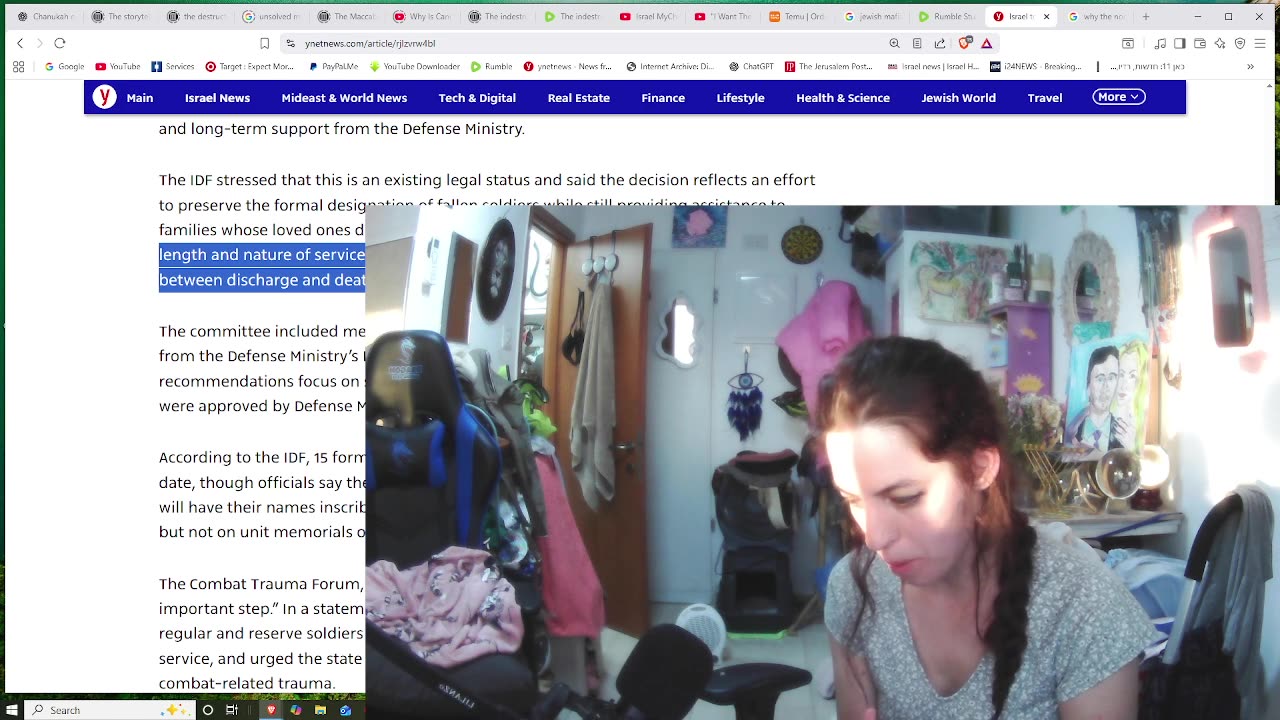
Task: Open Rumble bookmark
Action: (x=491, y=67)
